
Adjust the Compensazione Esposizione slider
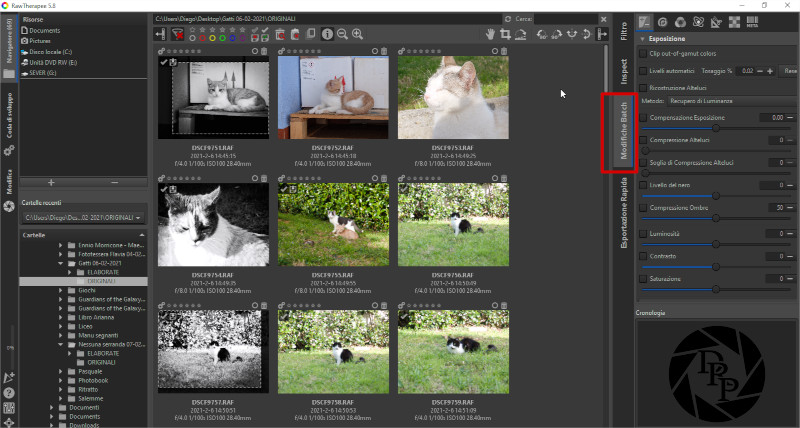pos(715,128)
